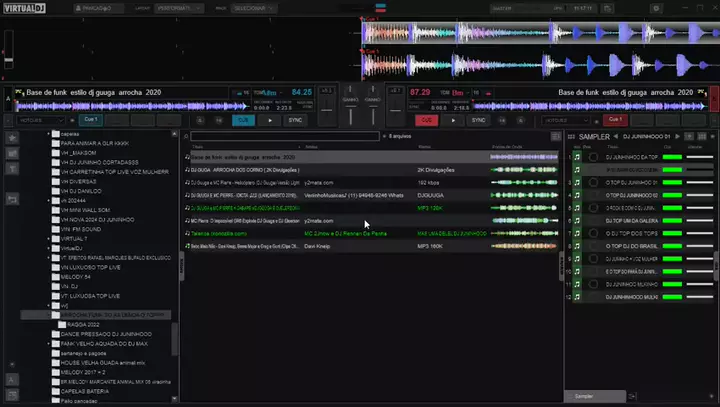This screenshot has height=407, width=720.
Task: Toggle deck A selector letter
Action: (x=8, y=98)
